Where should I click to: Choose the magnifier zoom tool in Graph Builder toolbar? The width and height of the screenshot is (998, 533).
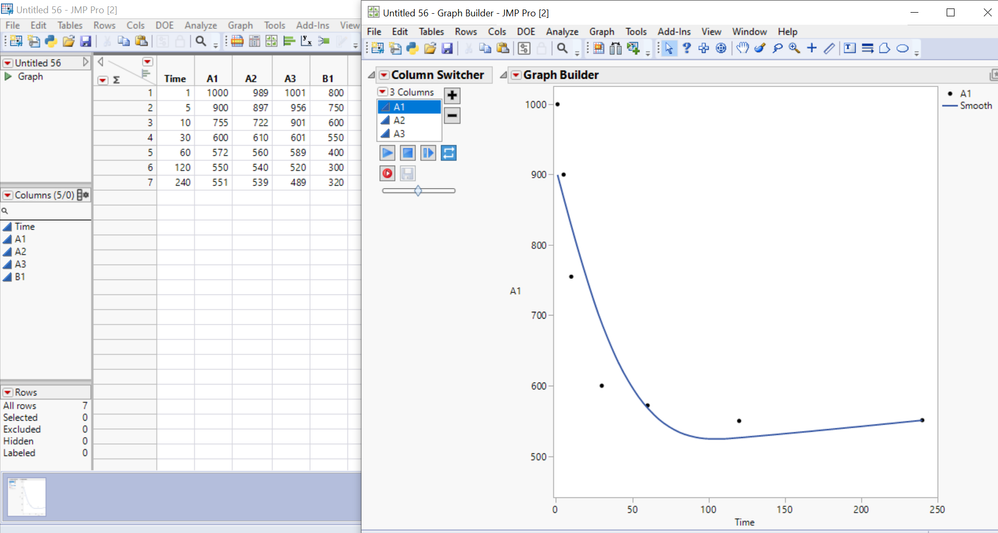click(x=794, y=48)
